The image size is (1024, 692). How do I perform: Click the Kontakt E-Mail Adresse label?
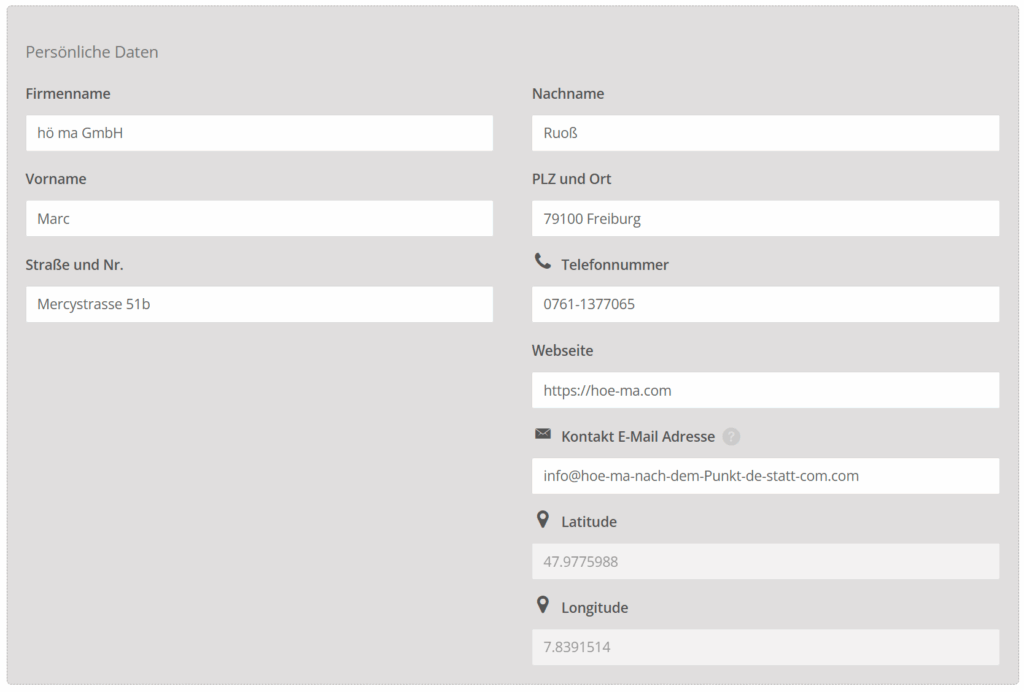638,436
